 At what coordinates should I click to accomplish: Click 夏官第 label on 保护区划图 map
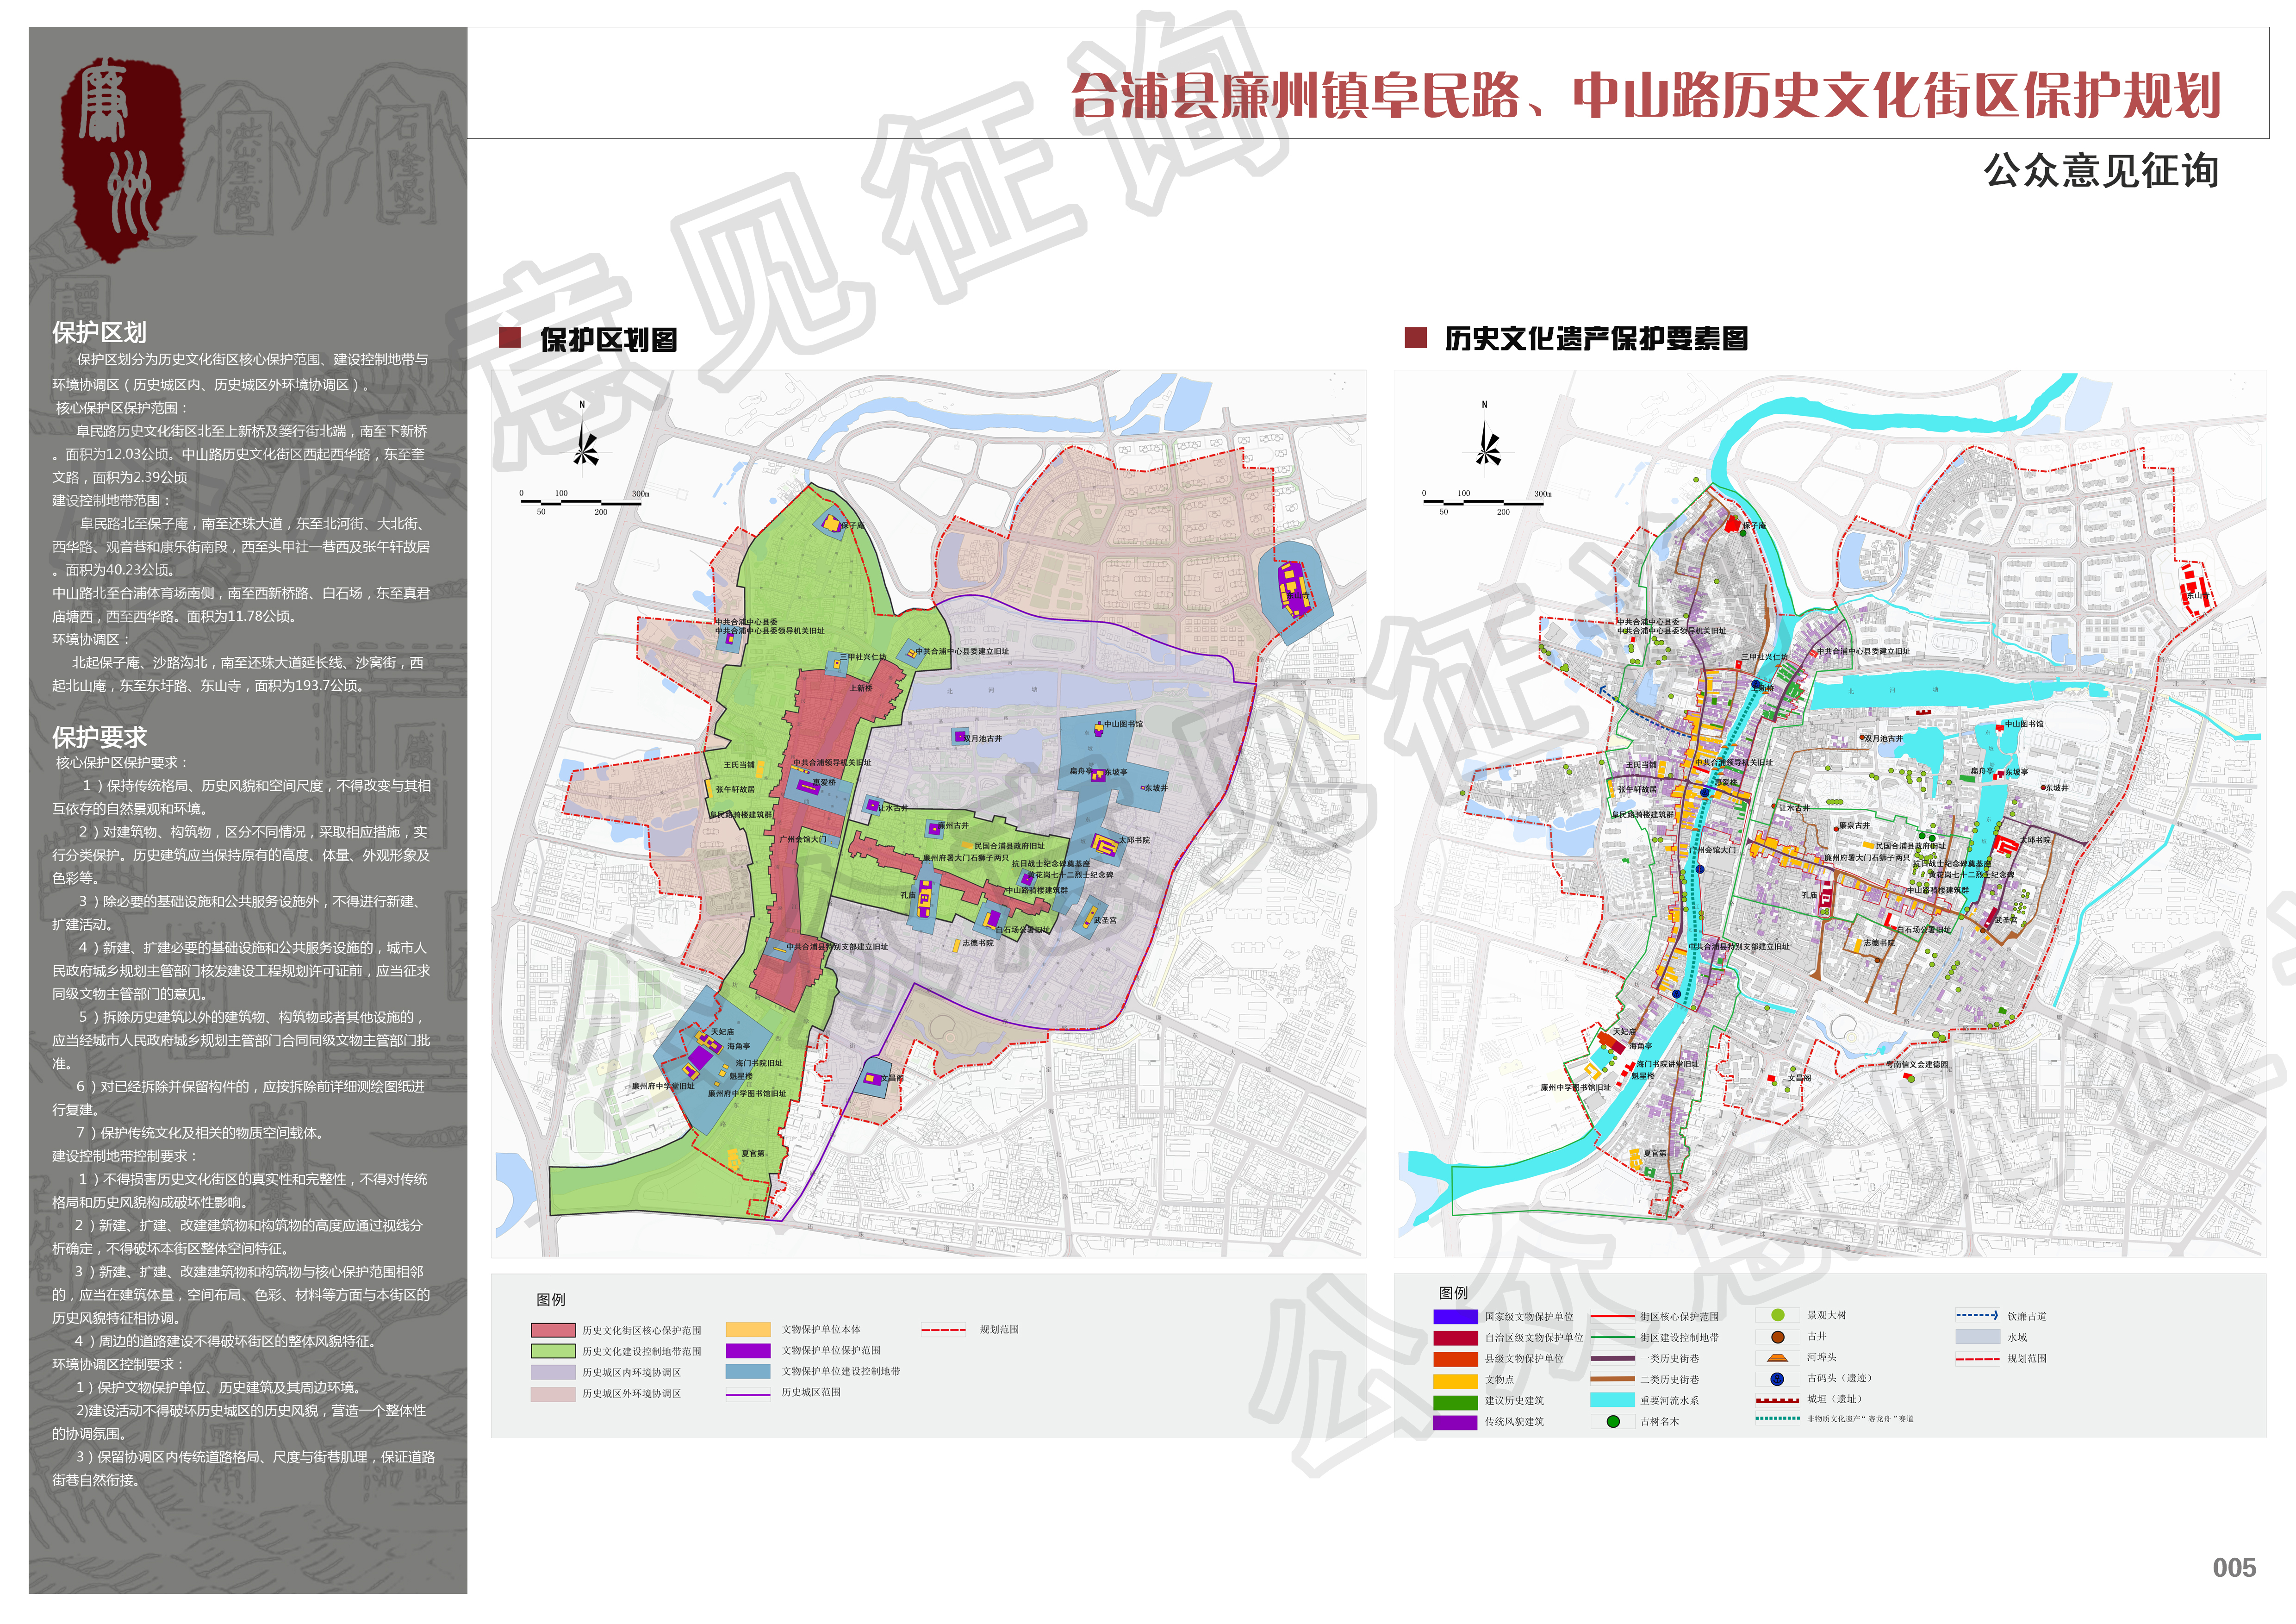[753, 1153]
